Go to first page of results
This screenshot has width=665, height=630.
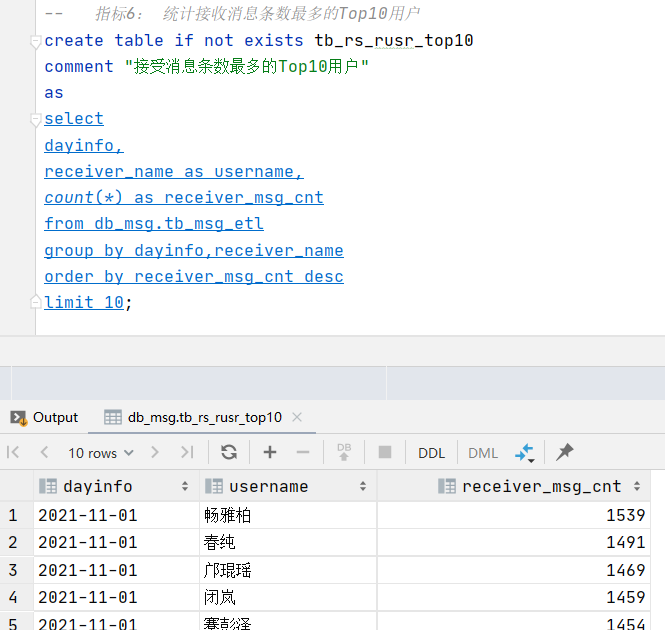coord(13,452)
